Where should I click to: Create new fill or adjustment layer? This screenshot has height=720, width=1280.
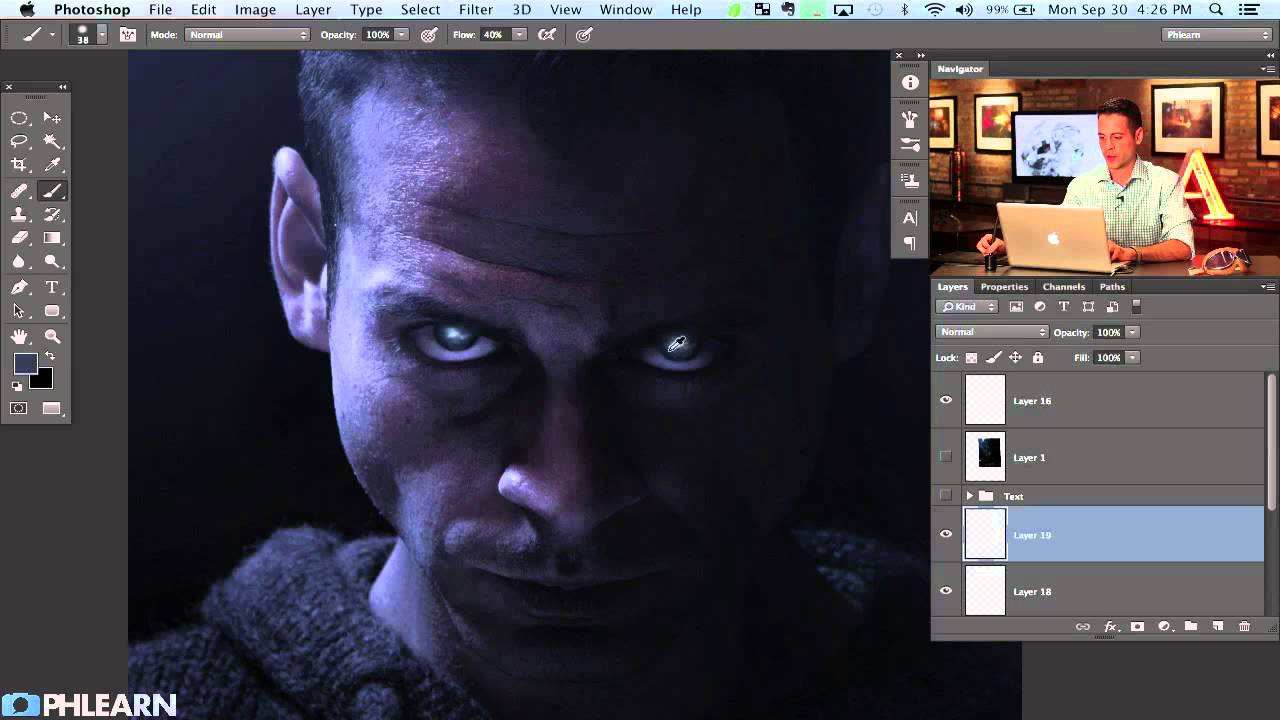[x=1164, y=627]
